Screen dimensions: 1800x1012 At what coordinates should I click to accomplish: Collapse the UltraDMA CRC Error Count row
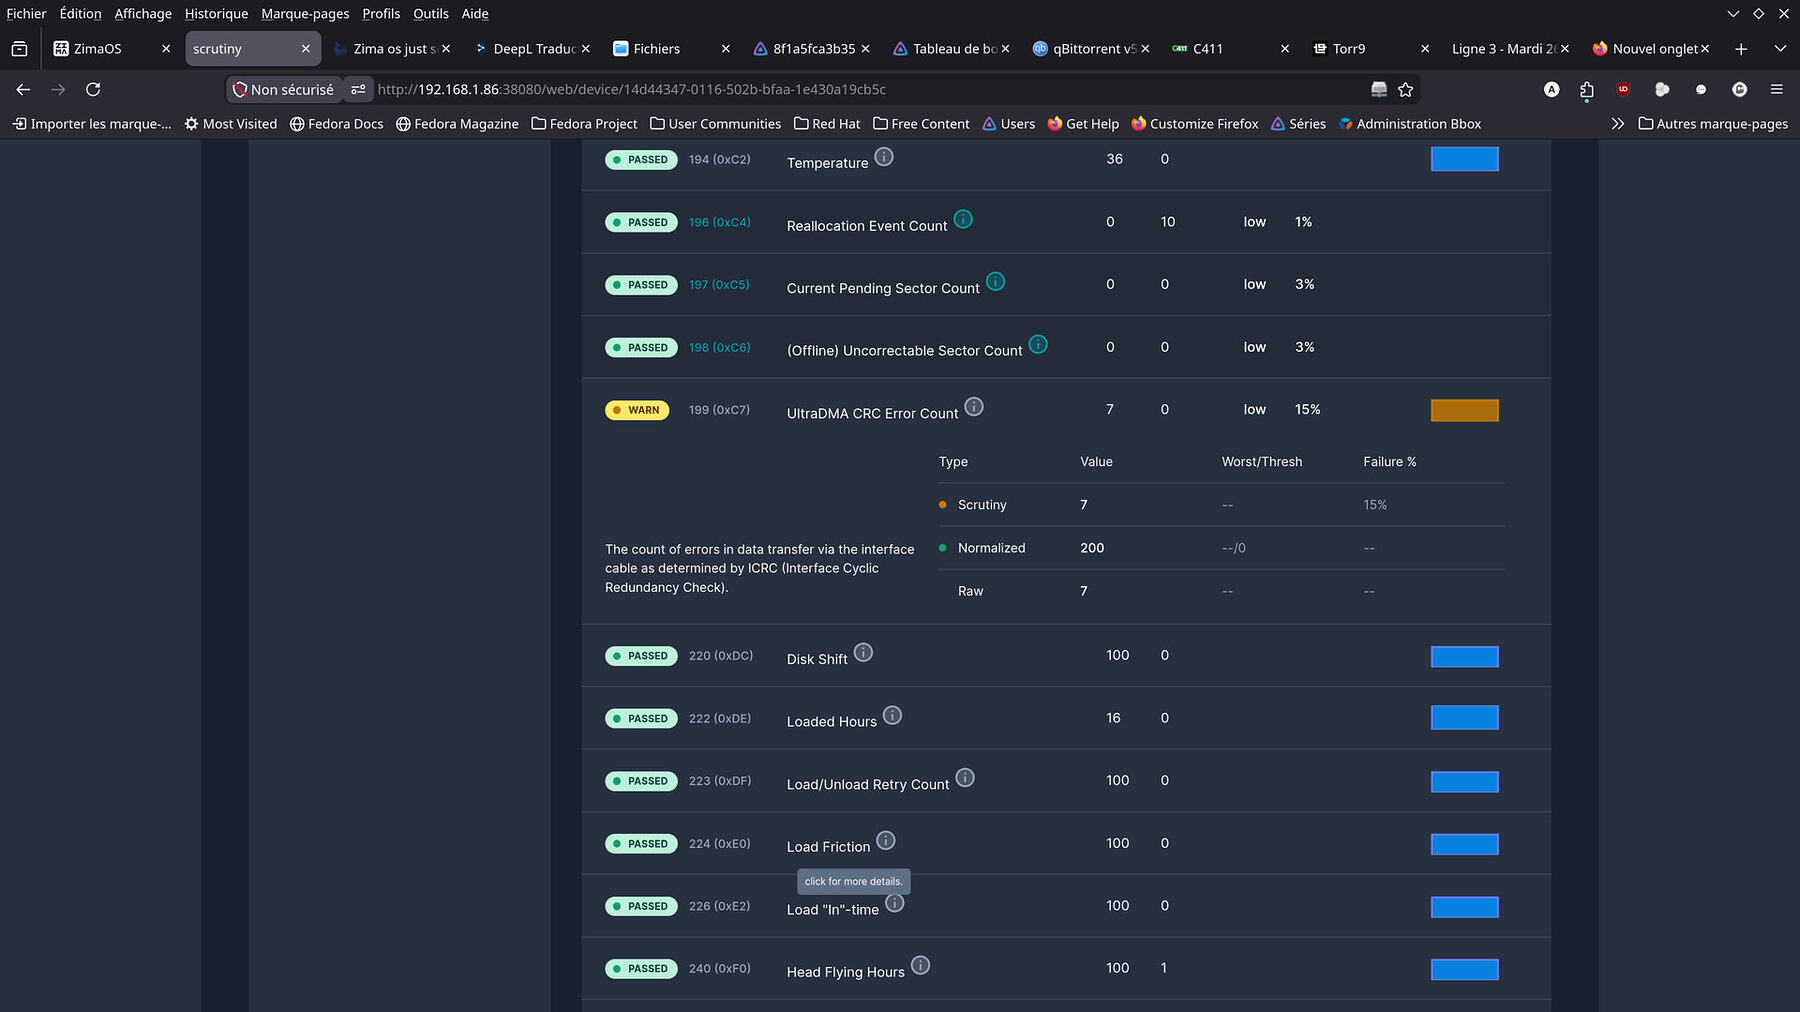pos(1066,409)
